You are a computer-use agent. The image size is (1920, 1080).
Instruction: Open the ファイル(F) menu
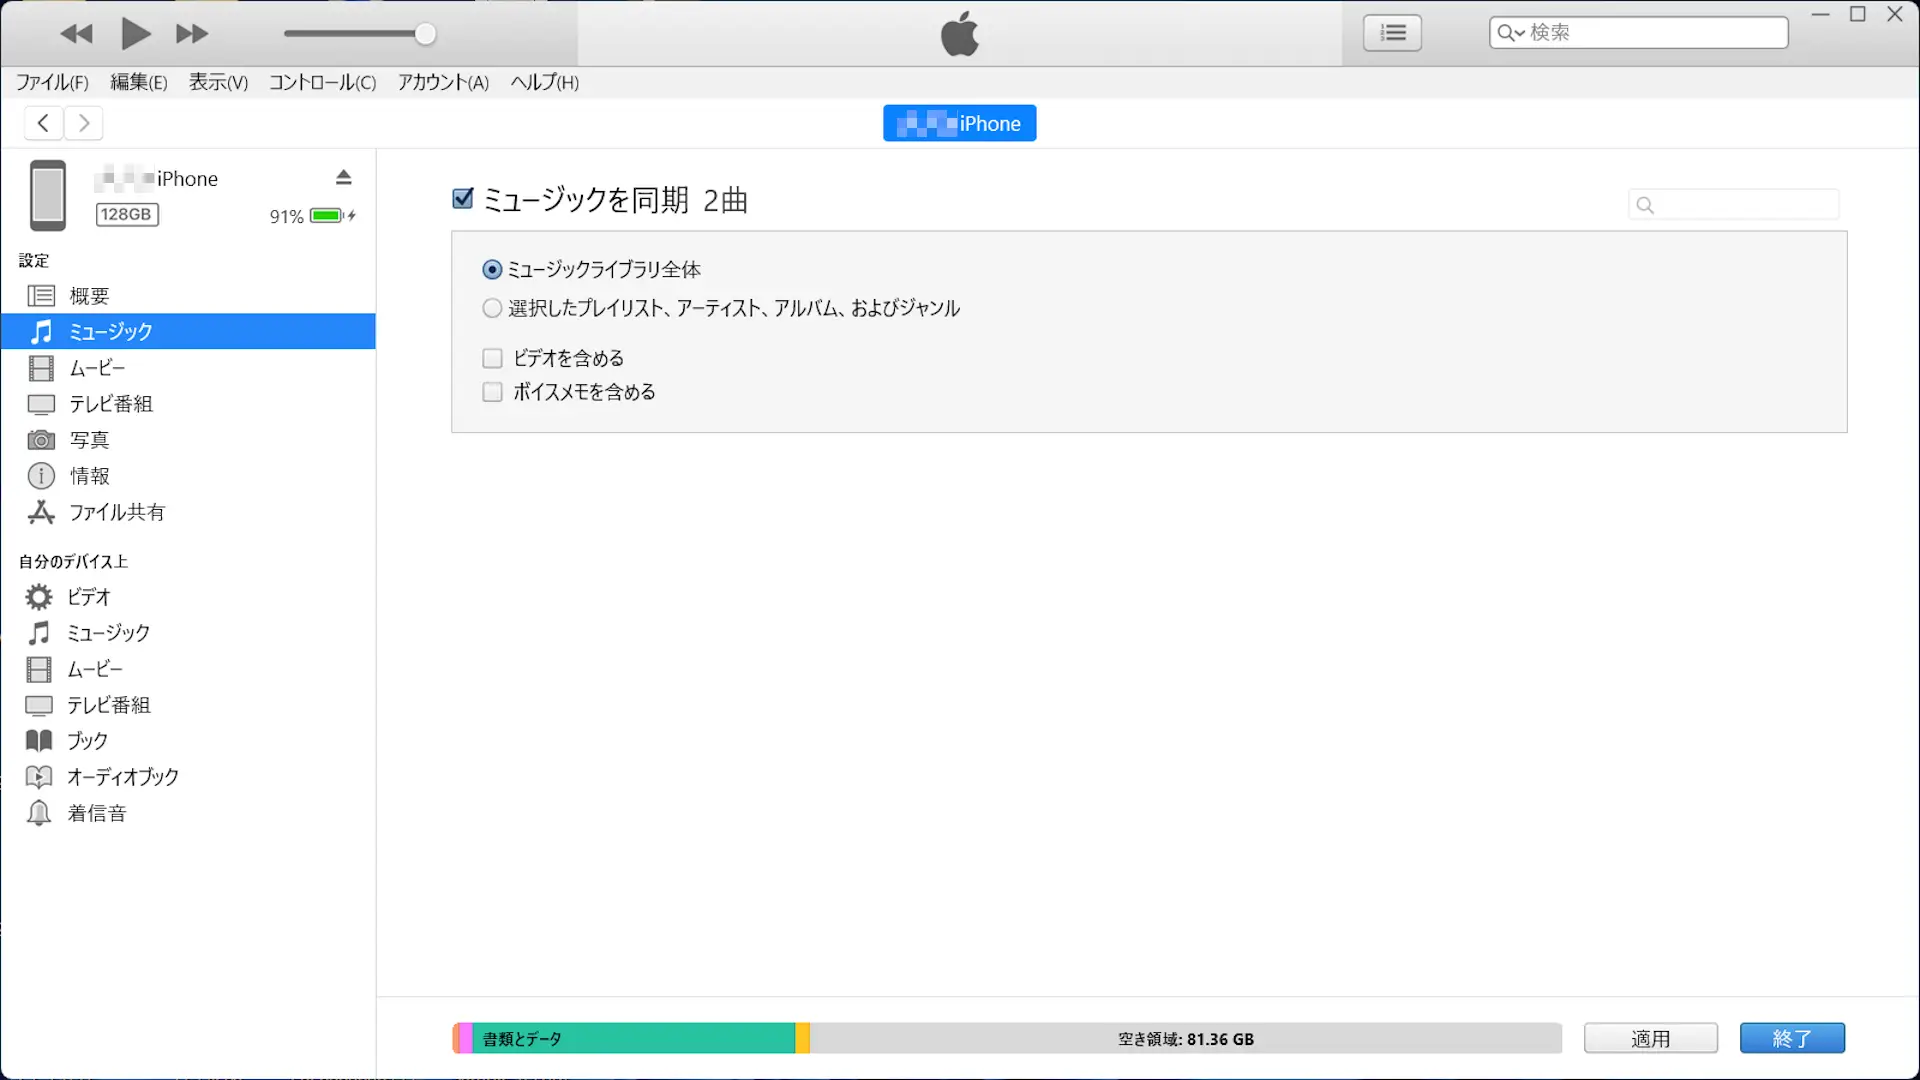point(52,82)
